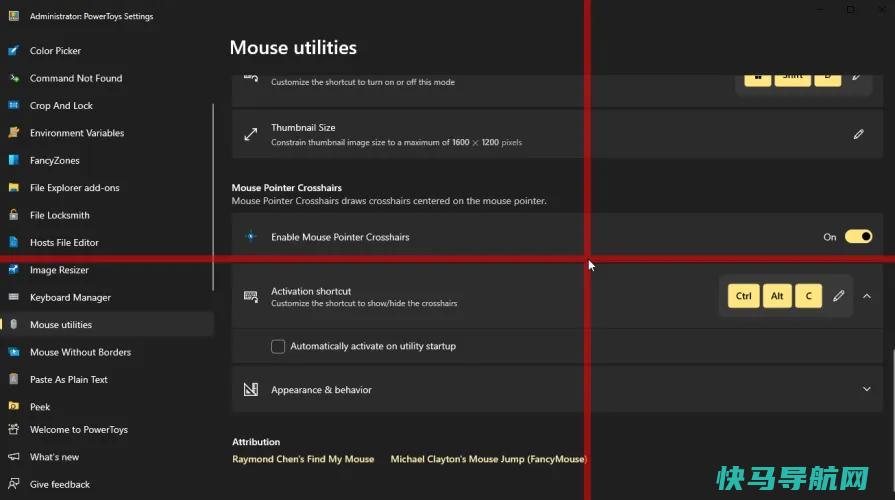Viewport: 895px width, 500px height.
Task: Collapse the Activation shortcut section chevron
Action: point(867,296)
